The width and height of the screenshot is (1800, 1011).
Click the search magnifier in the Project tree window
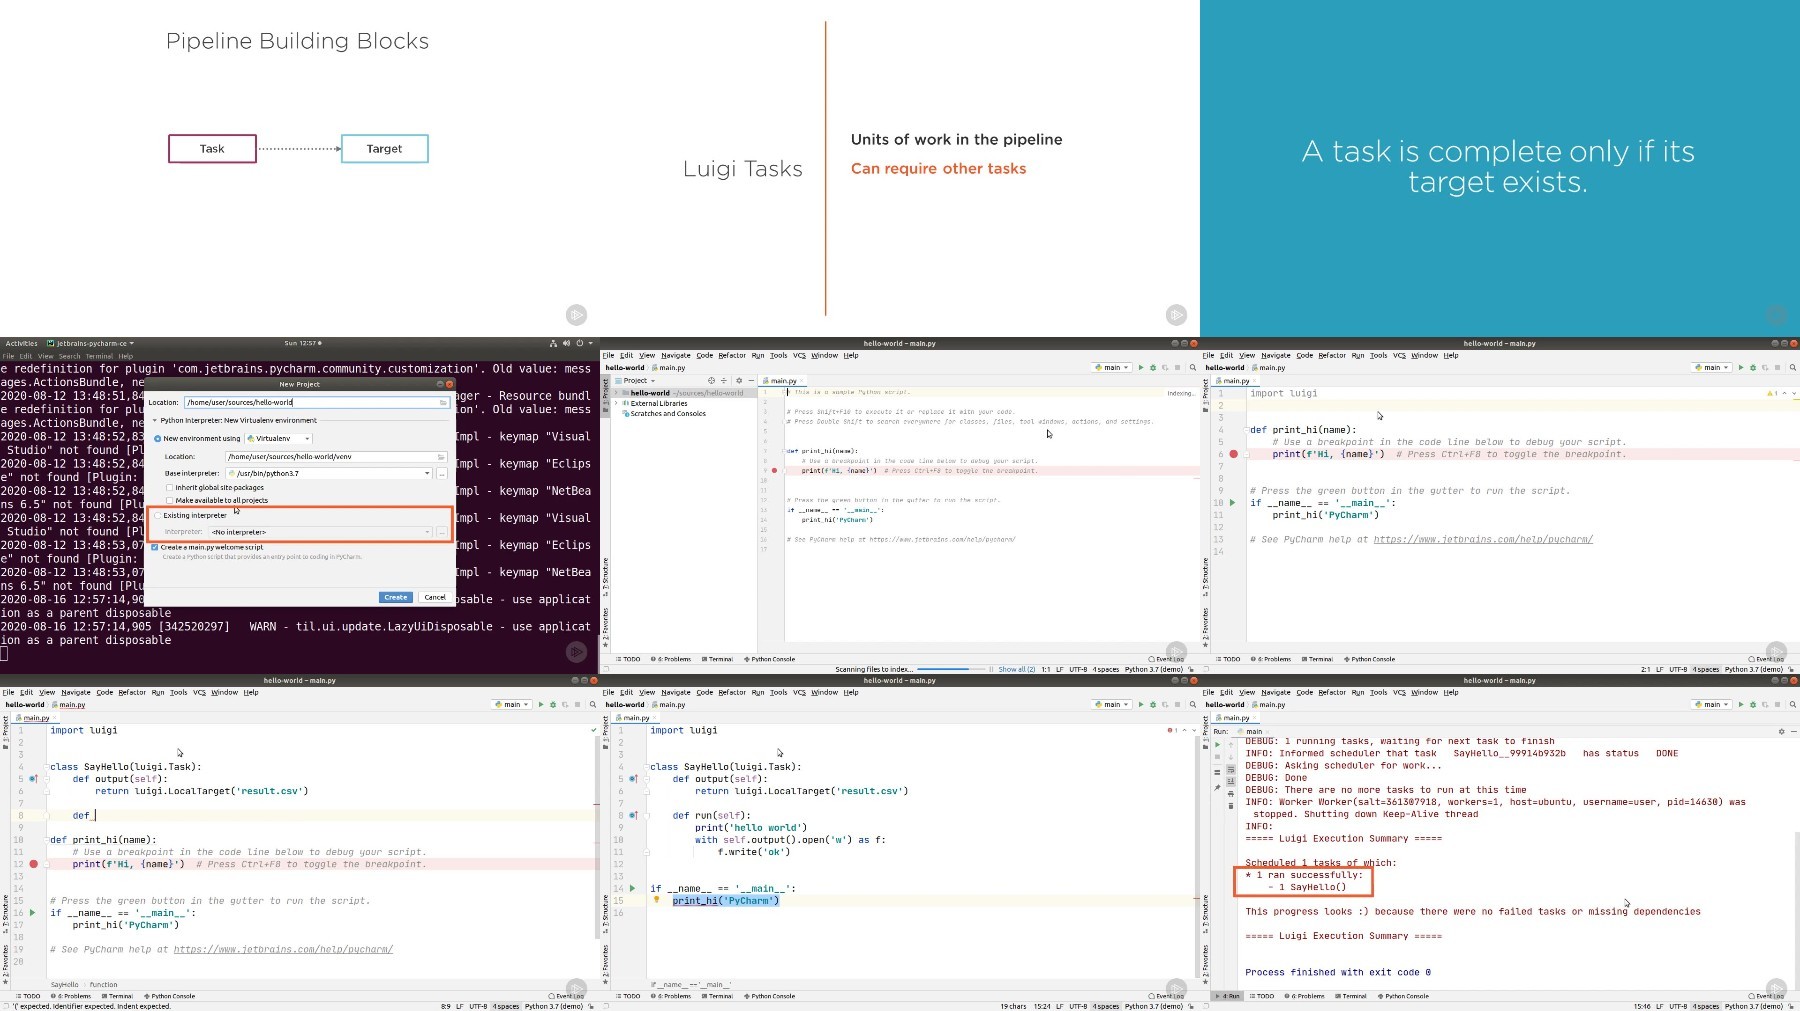[x=1193, y=368]
